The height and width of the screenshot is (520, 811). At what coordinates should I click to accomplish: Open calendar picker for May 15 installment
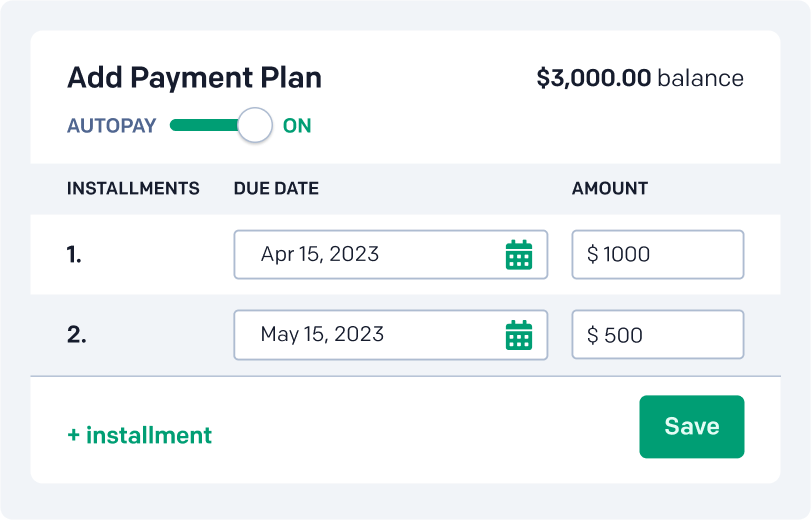point(518,335)
